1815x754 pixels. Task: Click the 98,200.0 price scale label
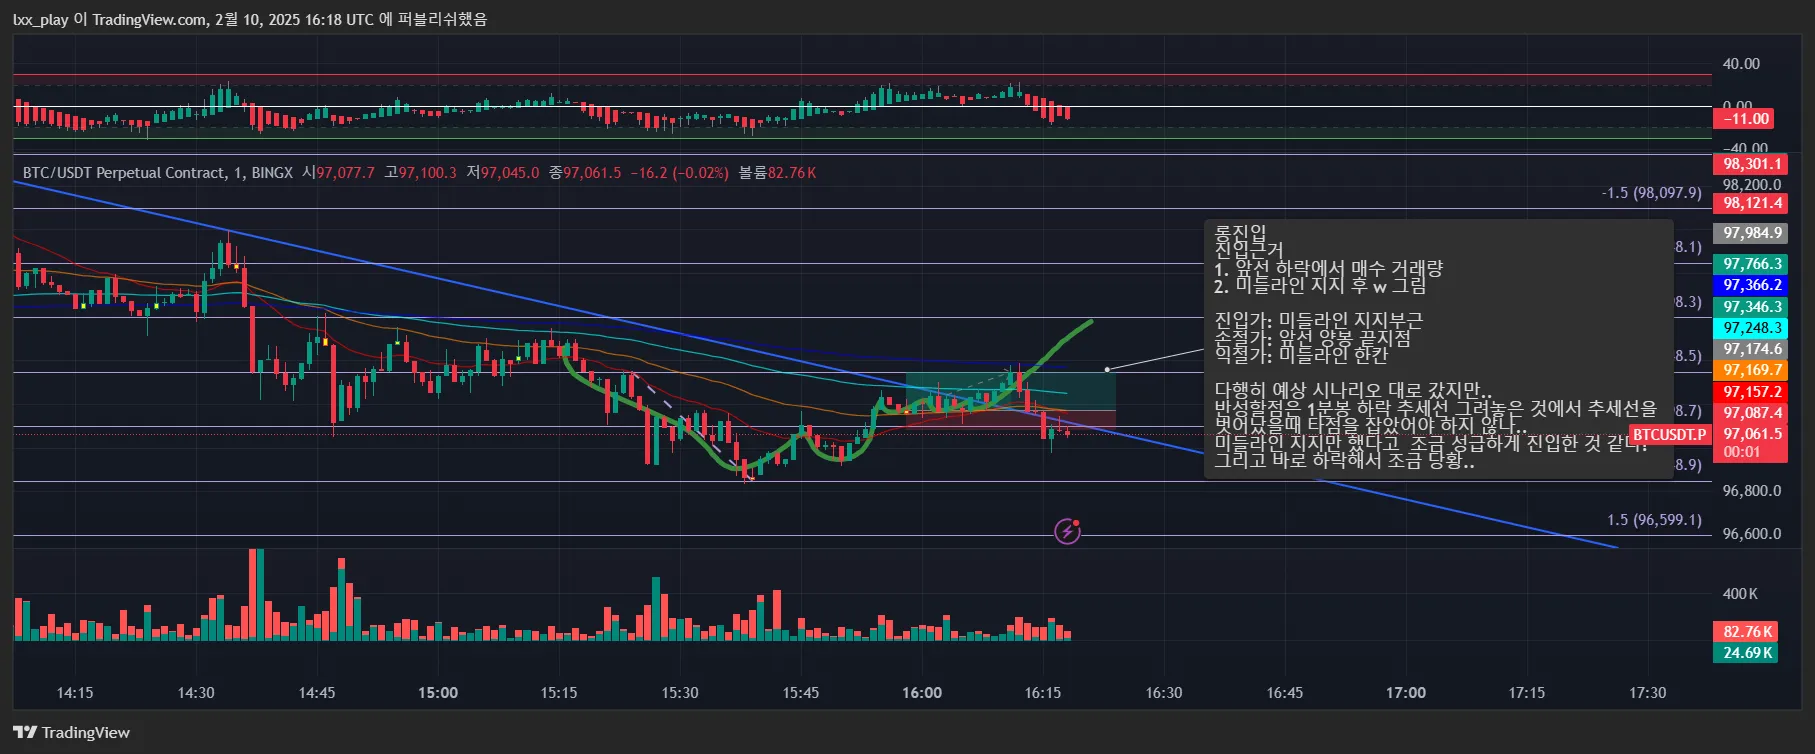pyautogui.click(x=1752, y=185)
